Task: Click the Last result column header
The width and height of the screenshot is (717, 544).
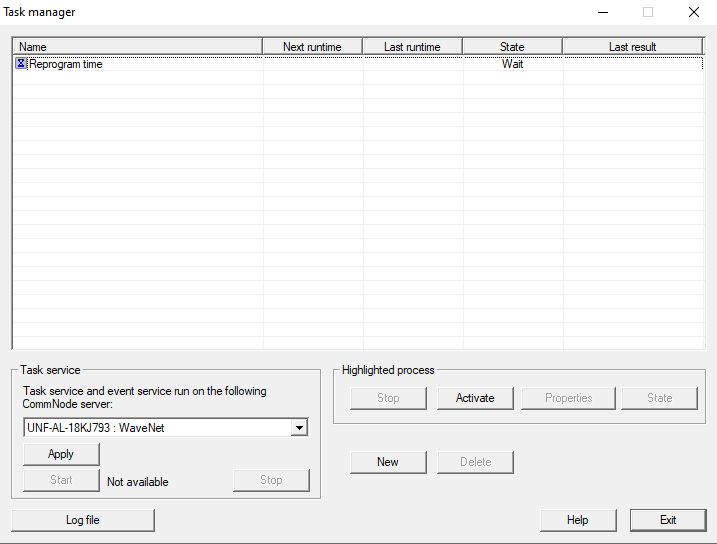Action: pyautogui.click(x=632, y=47)
